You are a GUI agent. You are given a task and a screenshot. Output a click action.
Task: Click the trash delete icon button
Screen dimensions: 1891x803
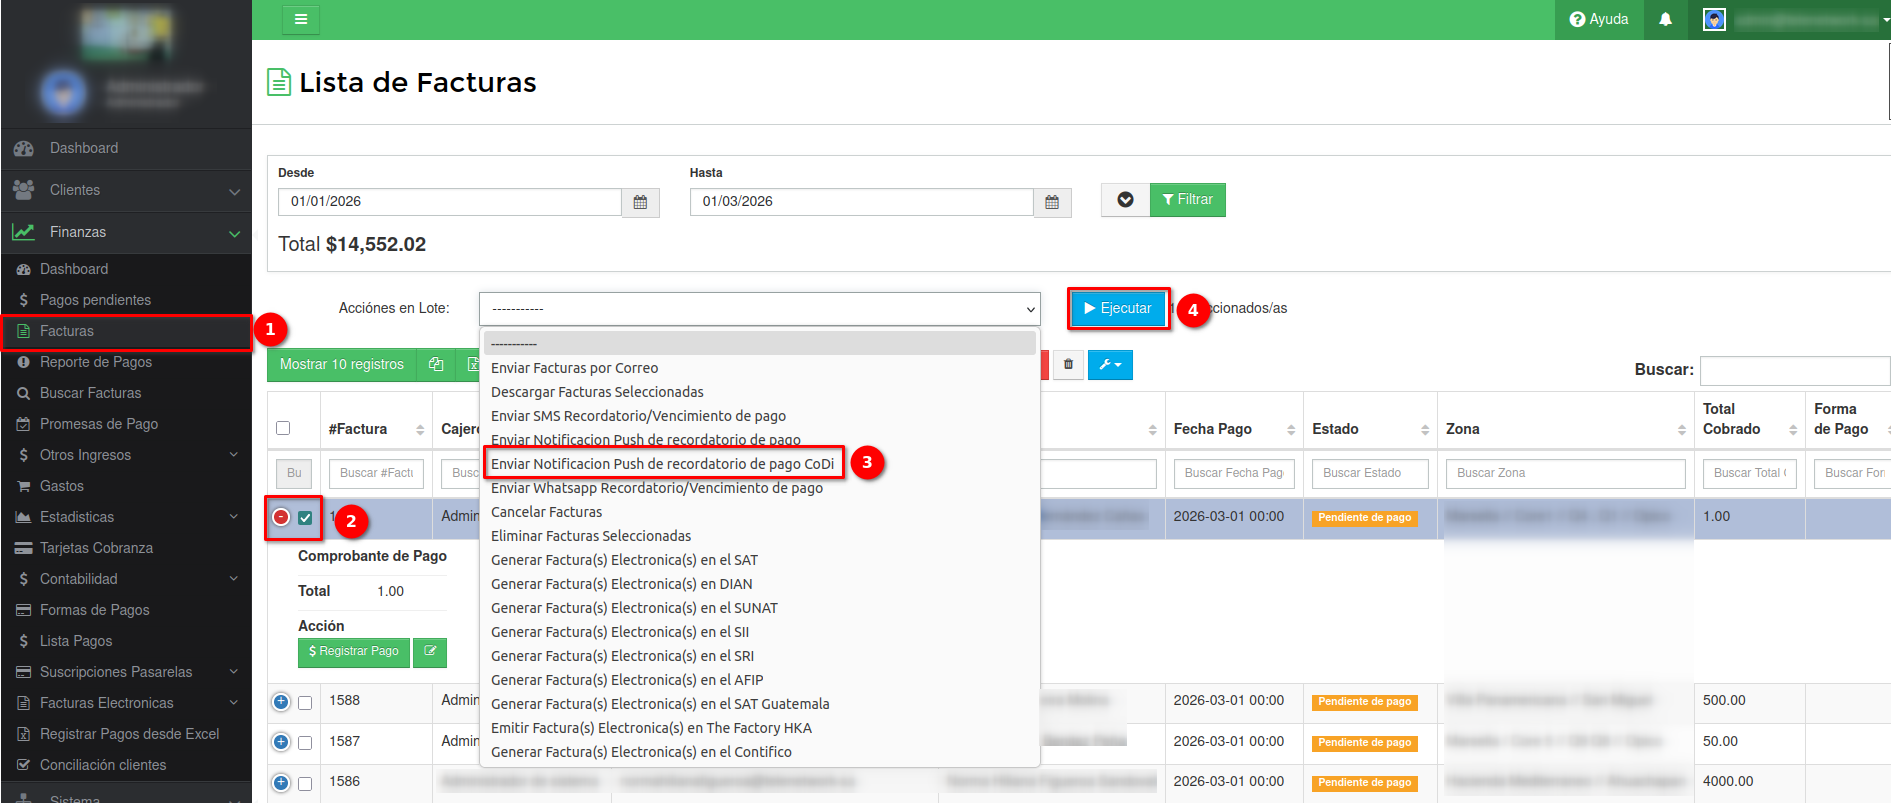click(1068, 364)
